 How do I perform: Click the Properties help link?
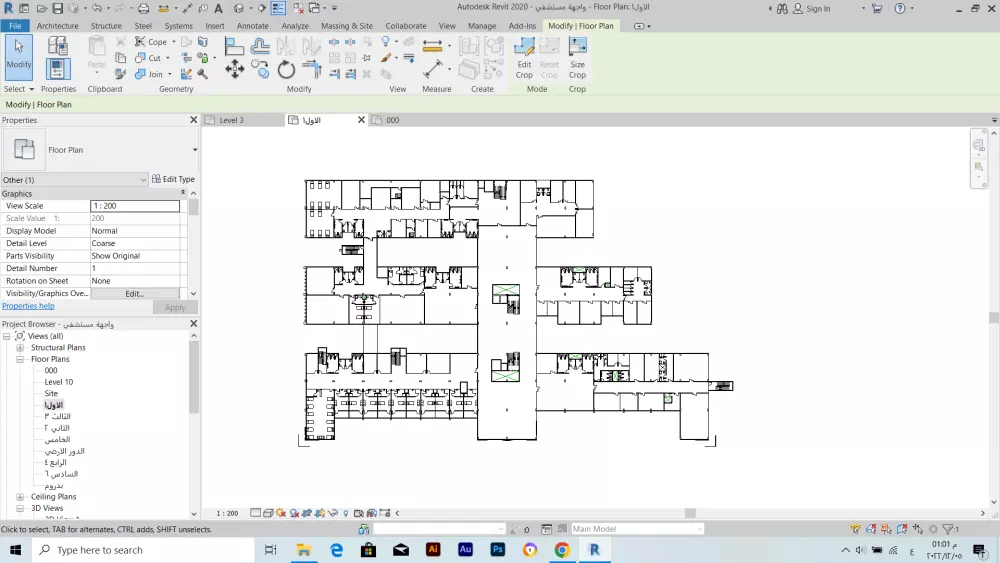[x=28, y=306]
